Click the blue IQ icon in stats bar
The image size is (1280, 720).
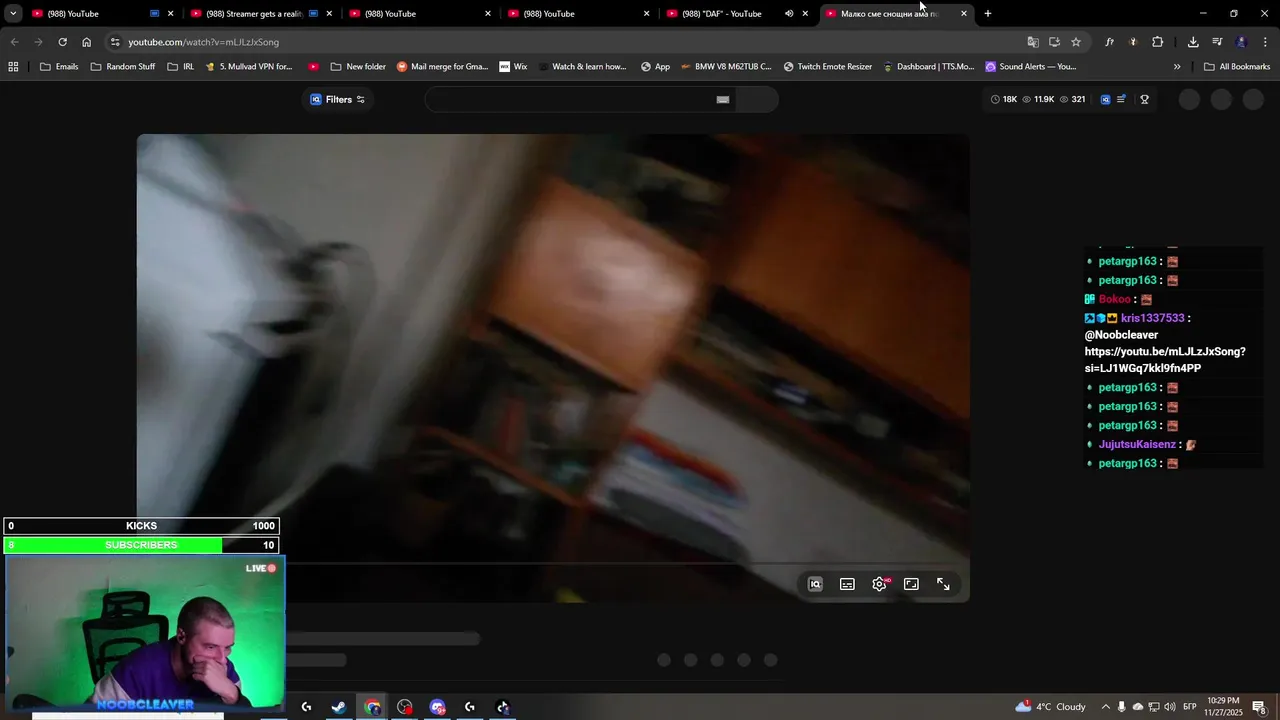click(x=1105, y=99)
